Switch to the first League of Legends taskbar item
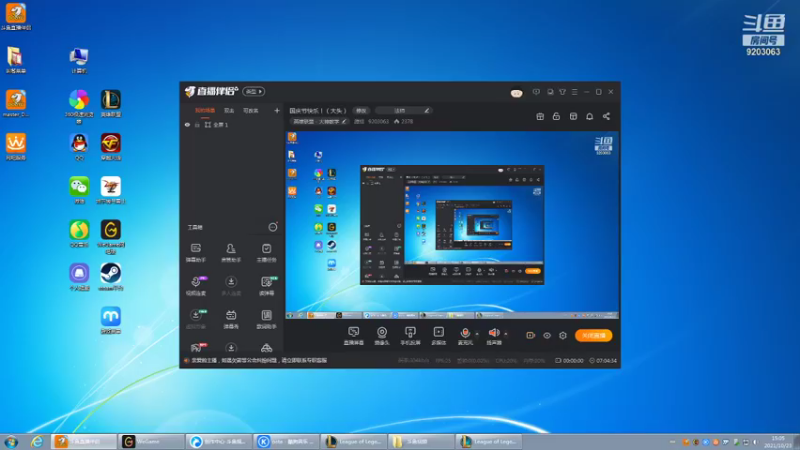Image resolution: width=800 pixels, height=450 pixels. tap(353, 441)
